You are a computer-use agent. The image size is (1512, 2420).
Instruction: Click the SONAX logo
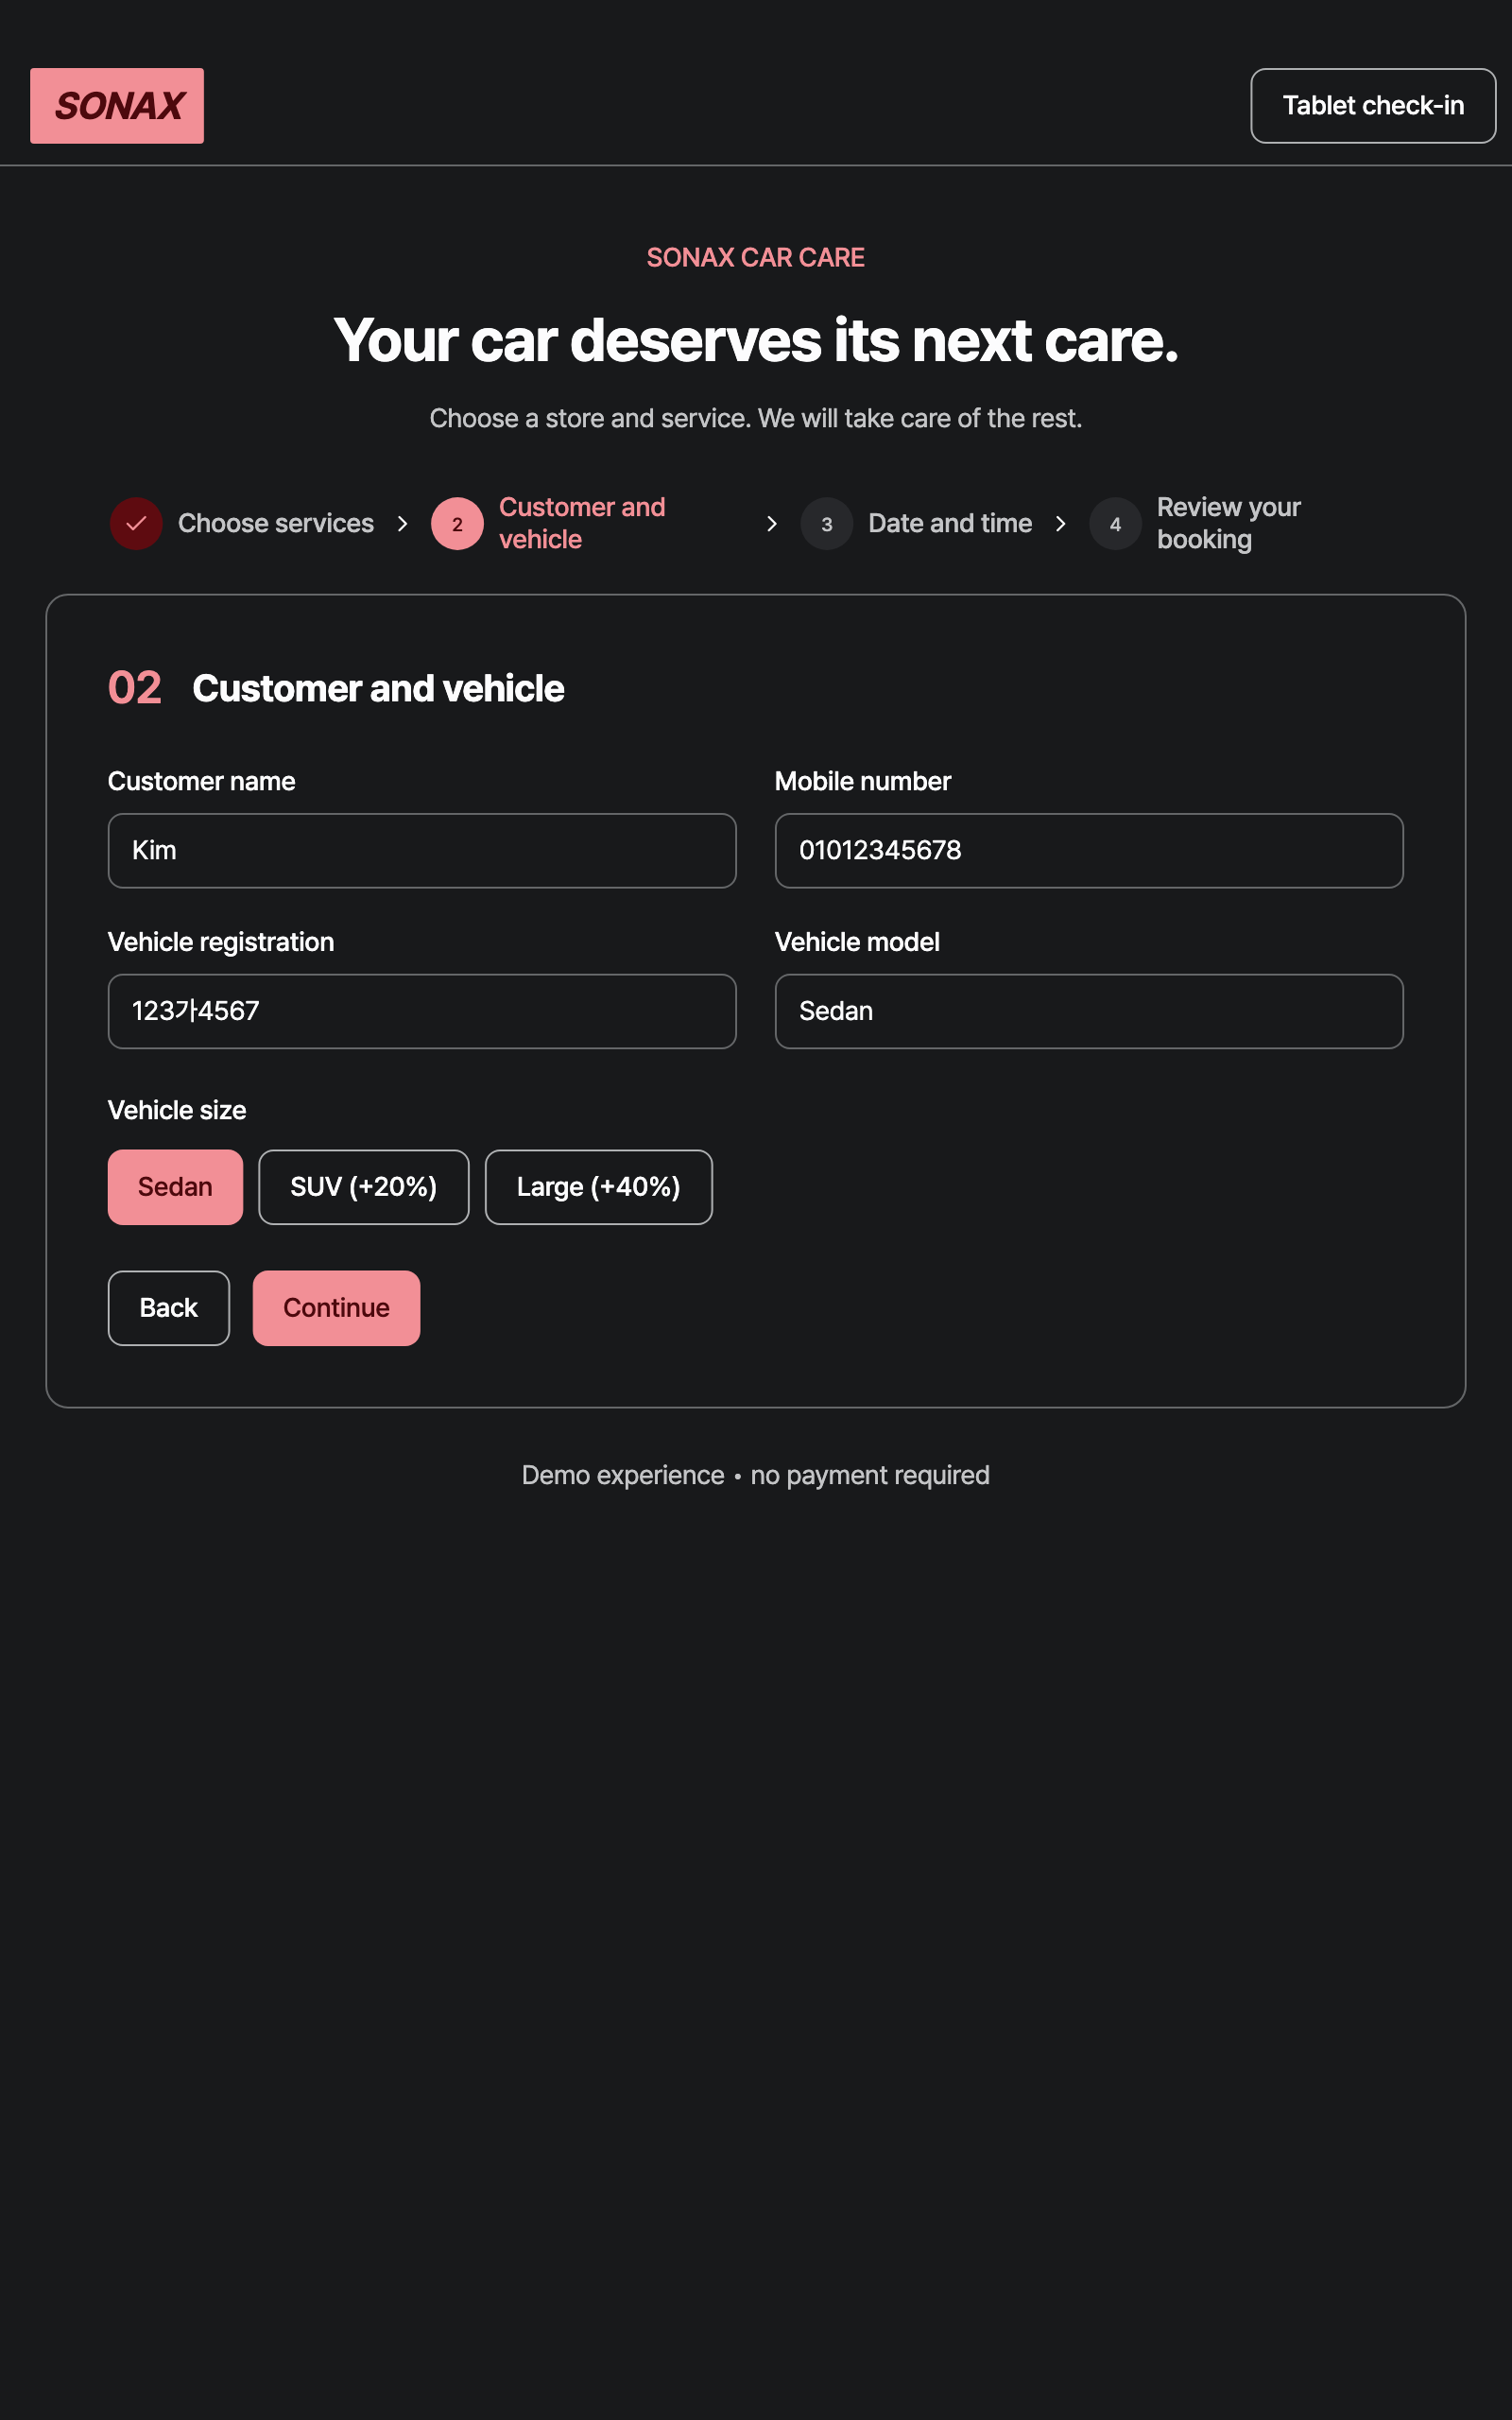pos(117,106)
